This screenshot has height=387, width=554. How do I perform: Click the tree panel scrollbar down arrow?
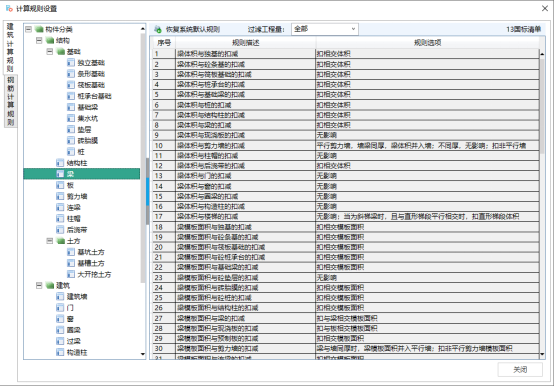[143, 354]
